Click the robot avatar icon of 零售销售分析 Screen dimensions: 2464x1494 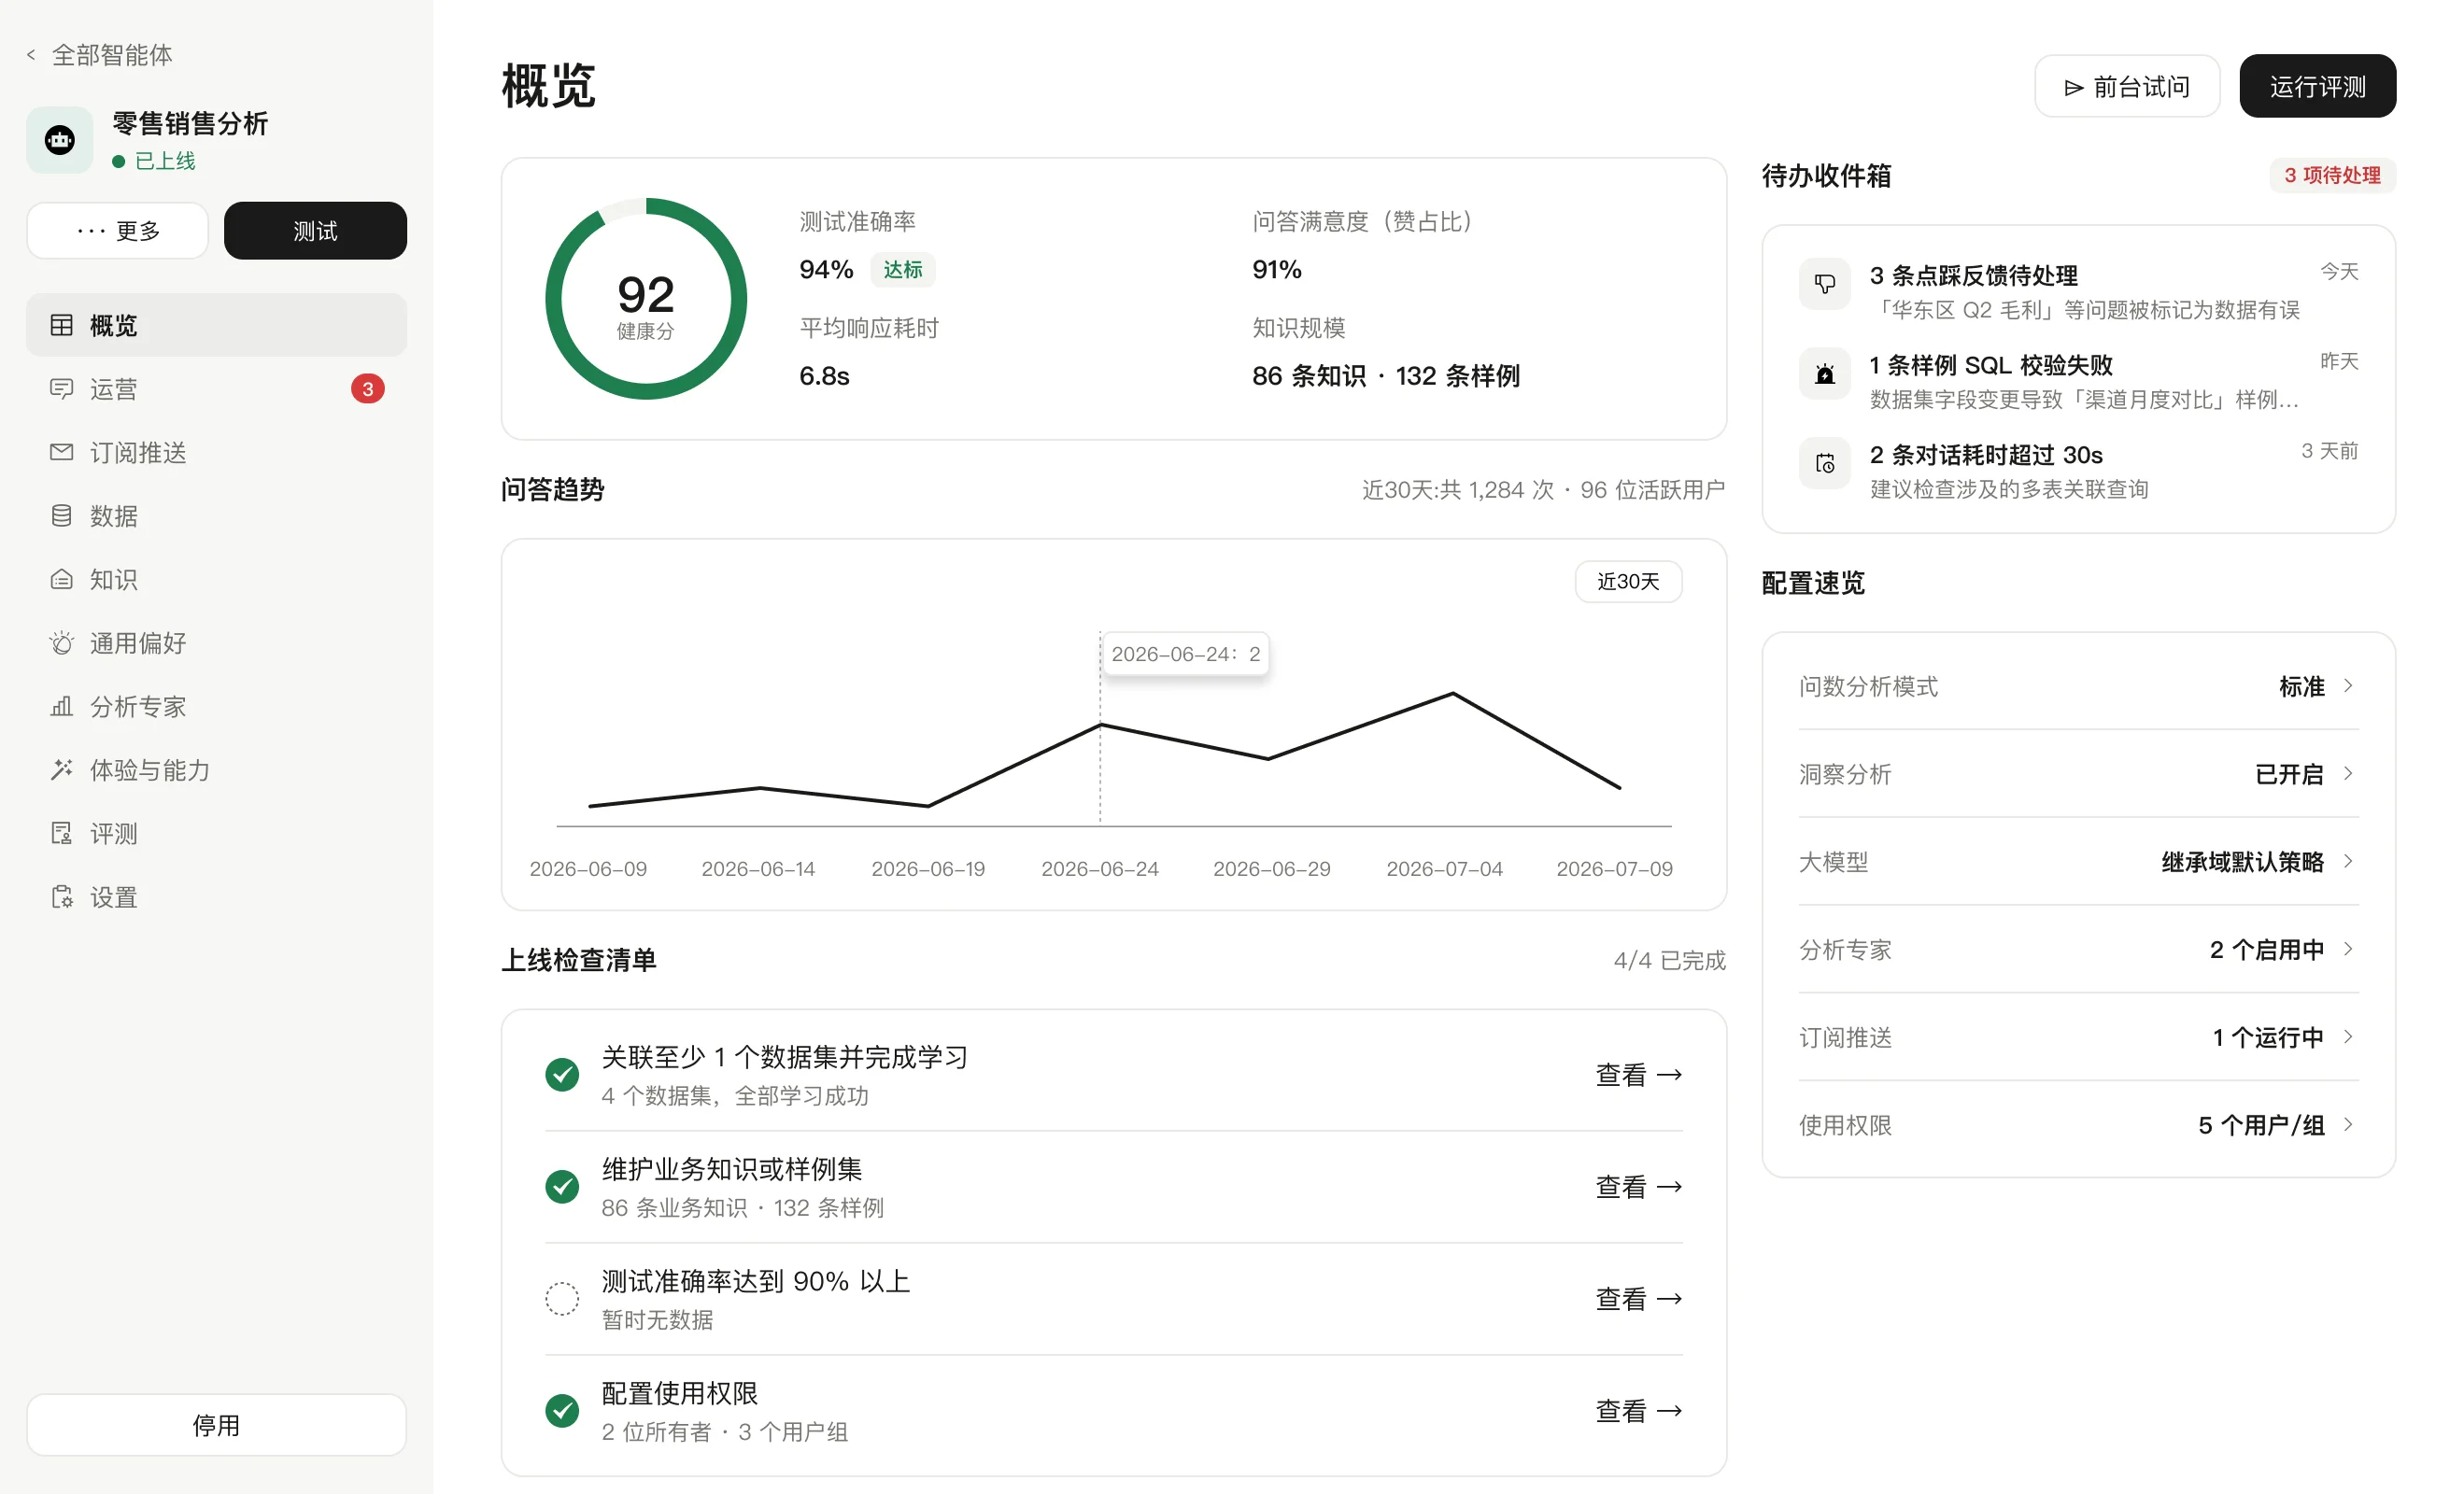coord(60,140)
